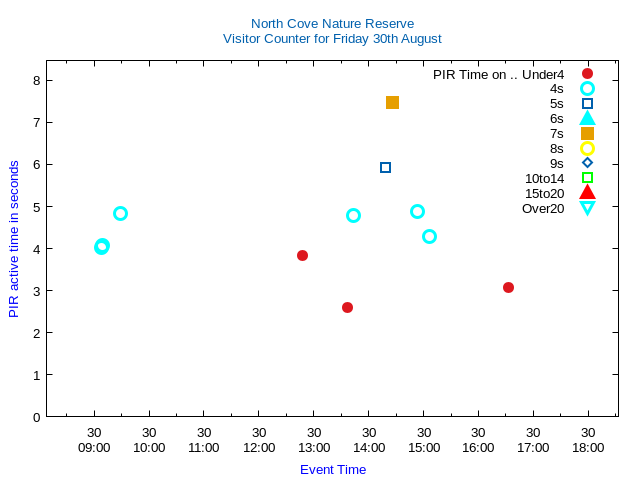Select the 6s cyan triangle legend marker

pyautogui.click(x=587, y=119)
